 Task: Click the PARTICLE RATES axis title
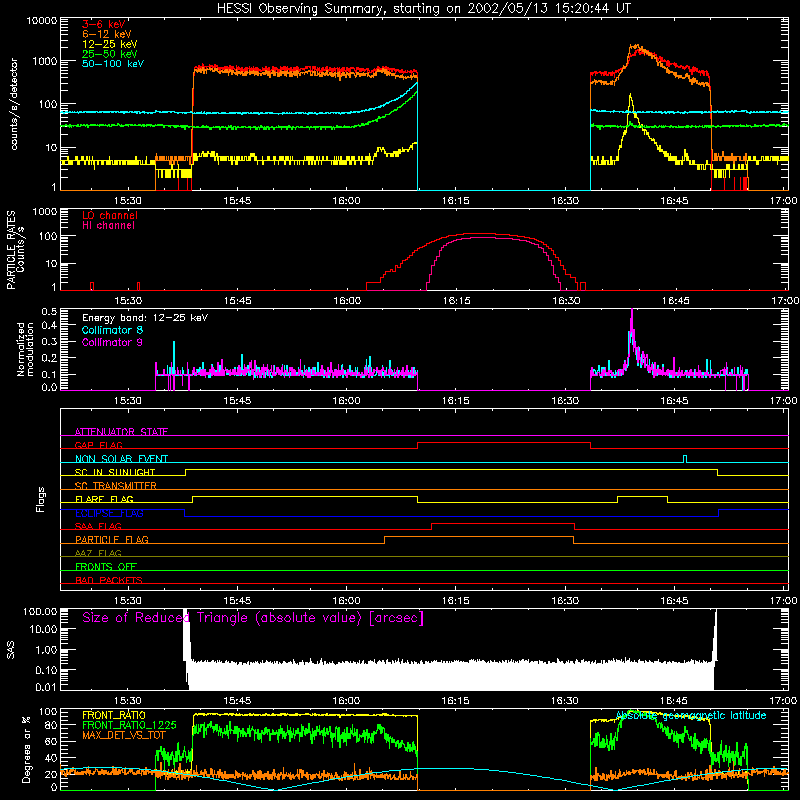15,250
